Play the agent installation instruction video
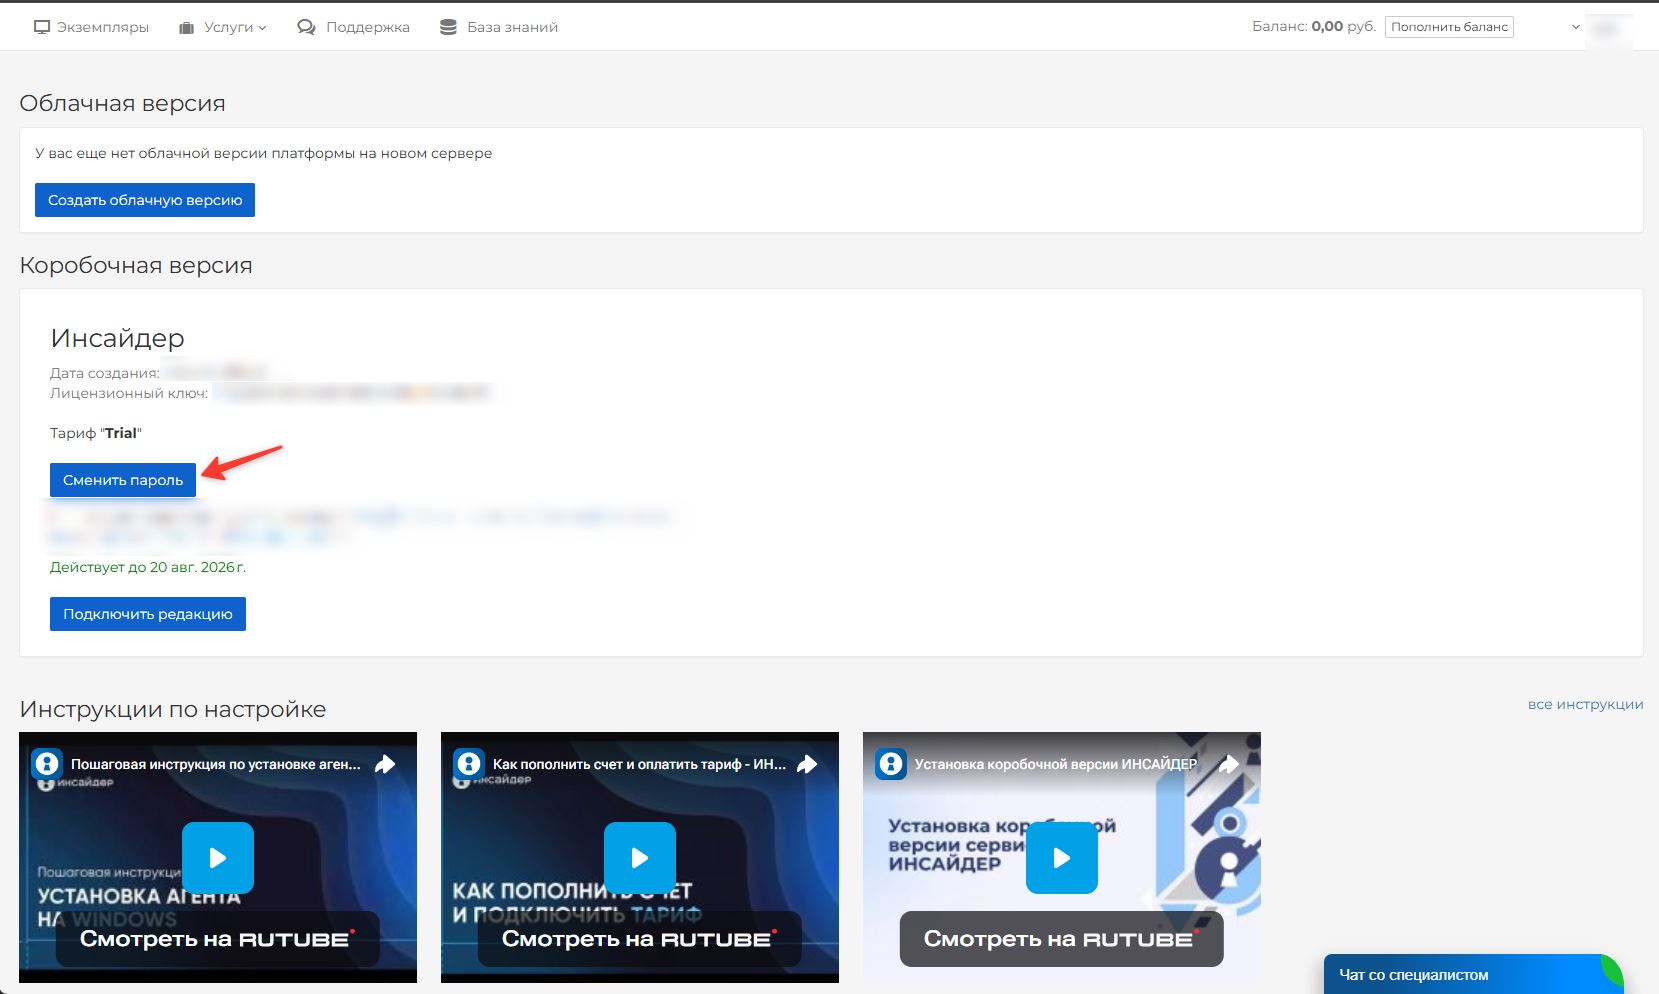Screen dimensions: 1659x994 [218, 858]
